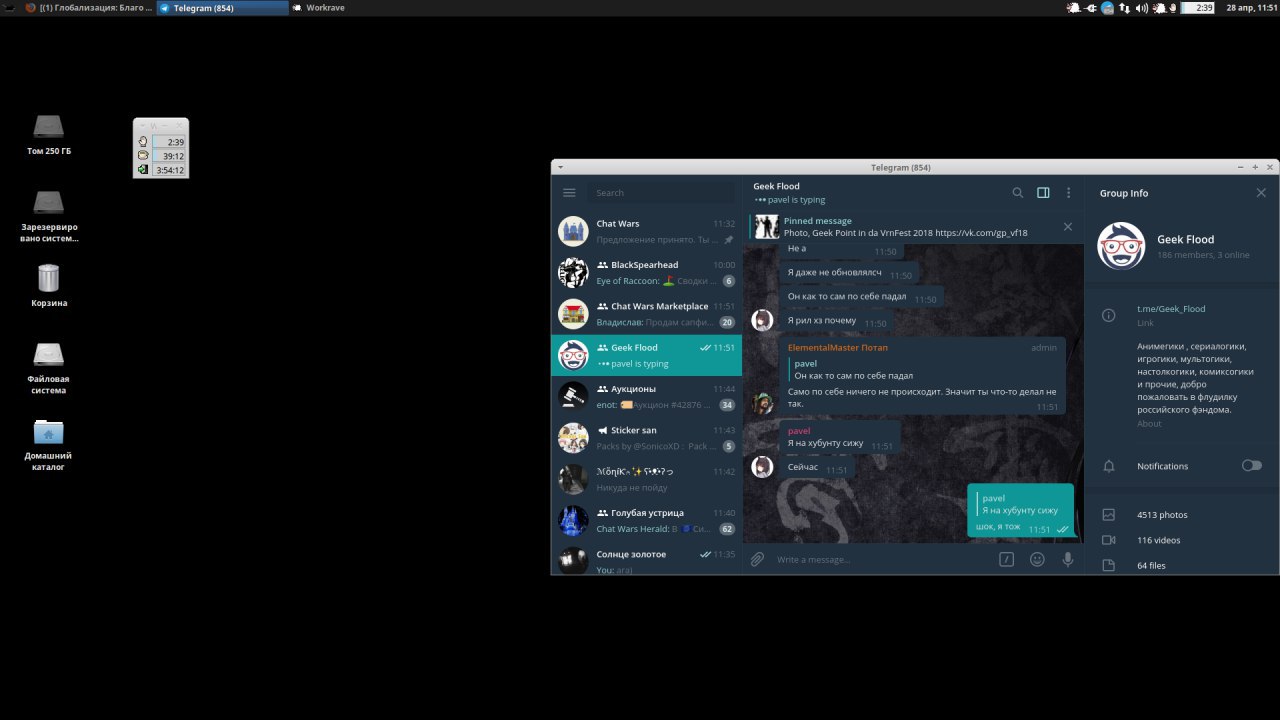Toggle Notifications switch for Geek Flood
The height and width of the screenshot is (720, 1280).
[1251, 466]
